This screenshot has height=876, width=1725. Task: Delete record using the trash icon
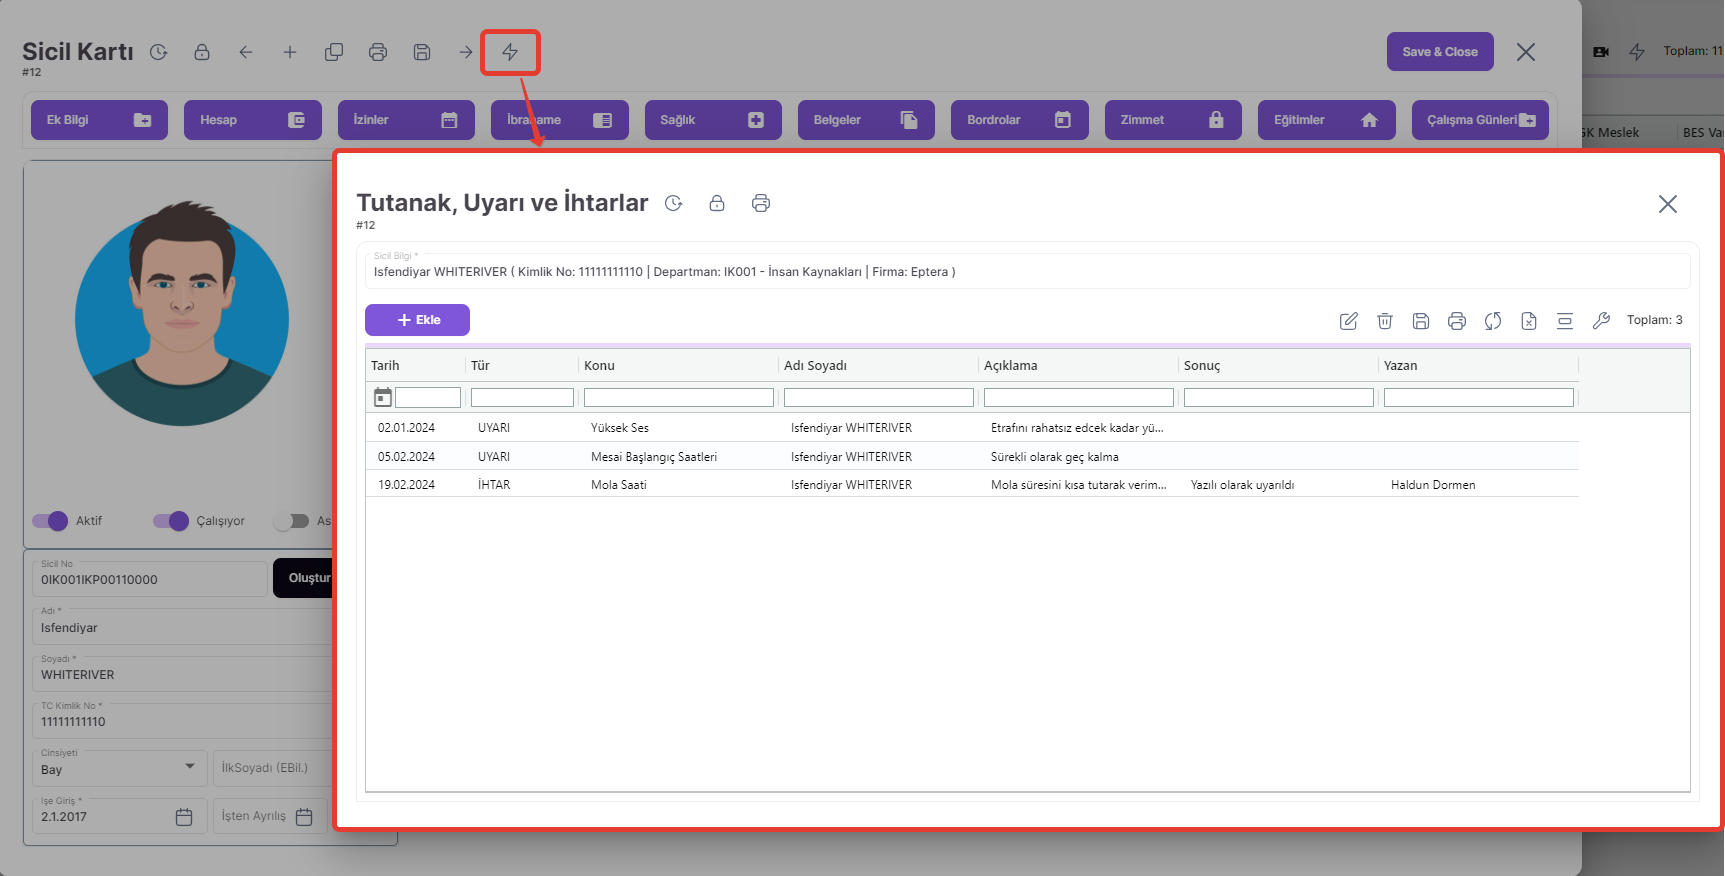[1384, 321]
